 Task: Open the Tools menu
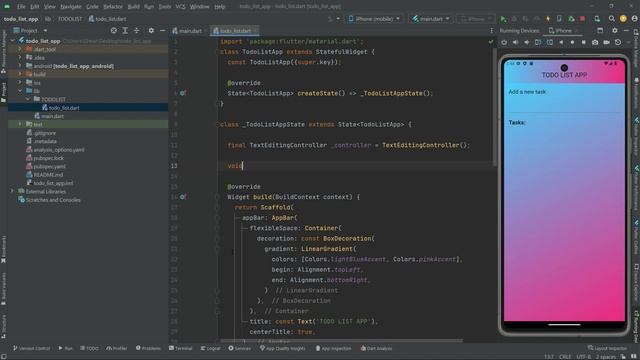click(x=164, y=7)
